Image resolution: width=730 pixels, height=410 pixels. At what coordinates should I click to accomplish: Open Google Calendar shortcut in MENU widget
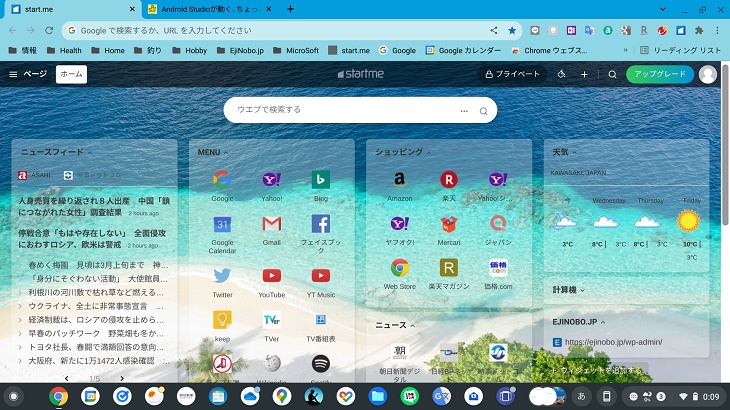[222, 224]
